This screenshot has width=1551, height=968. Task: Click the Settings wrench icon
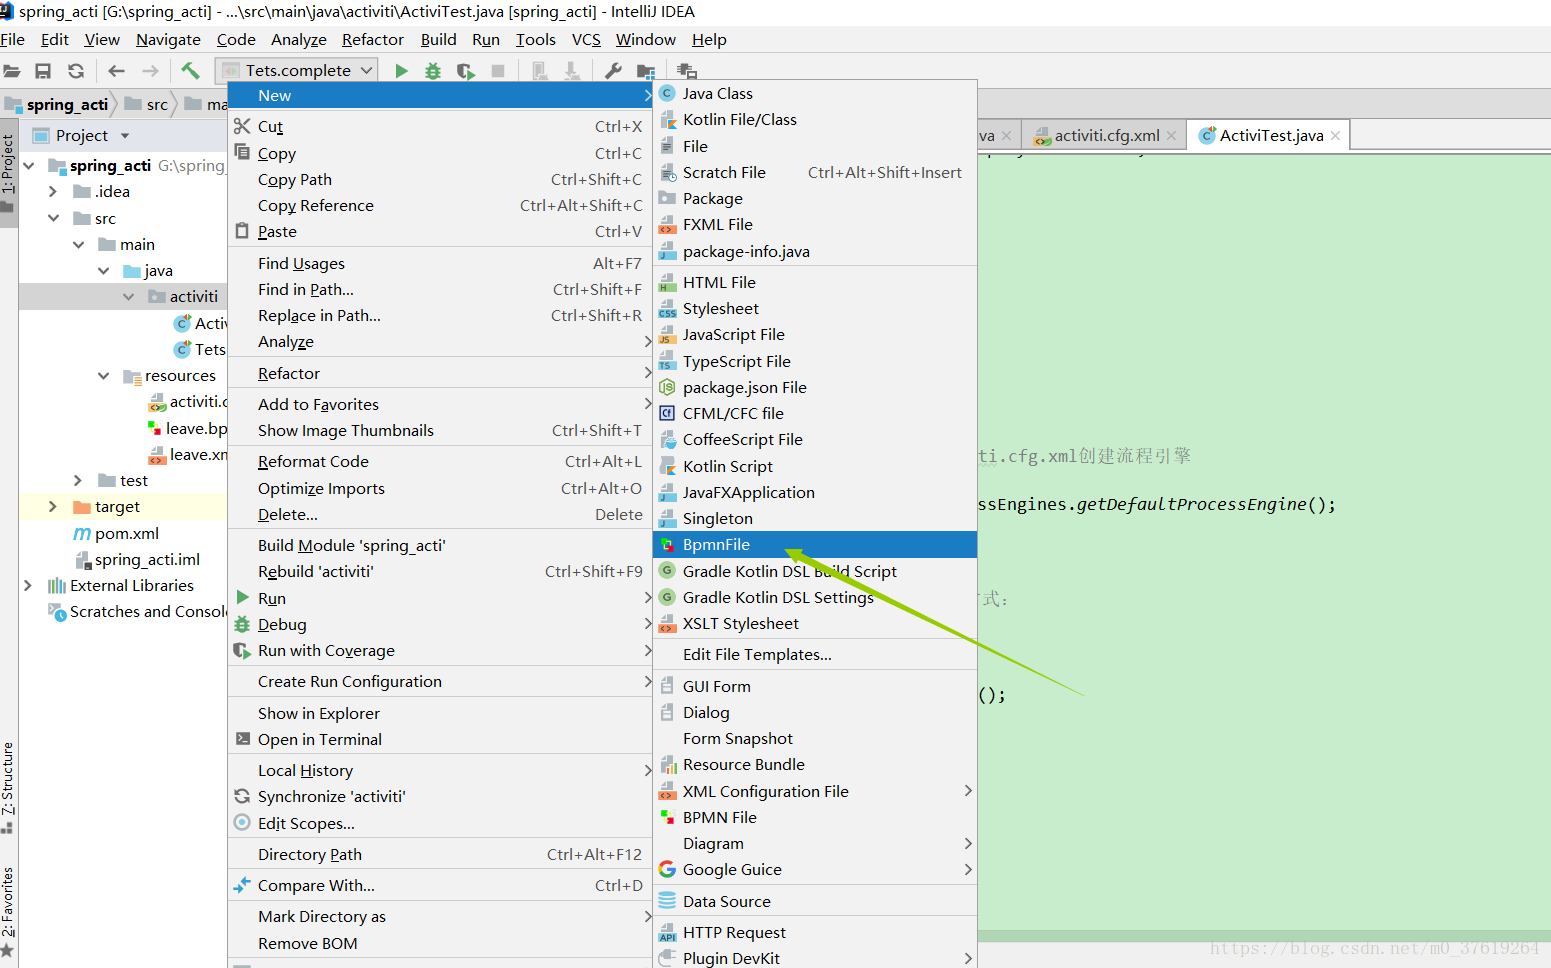point(613,71)
